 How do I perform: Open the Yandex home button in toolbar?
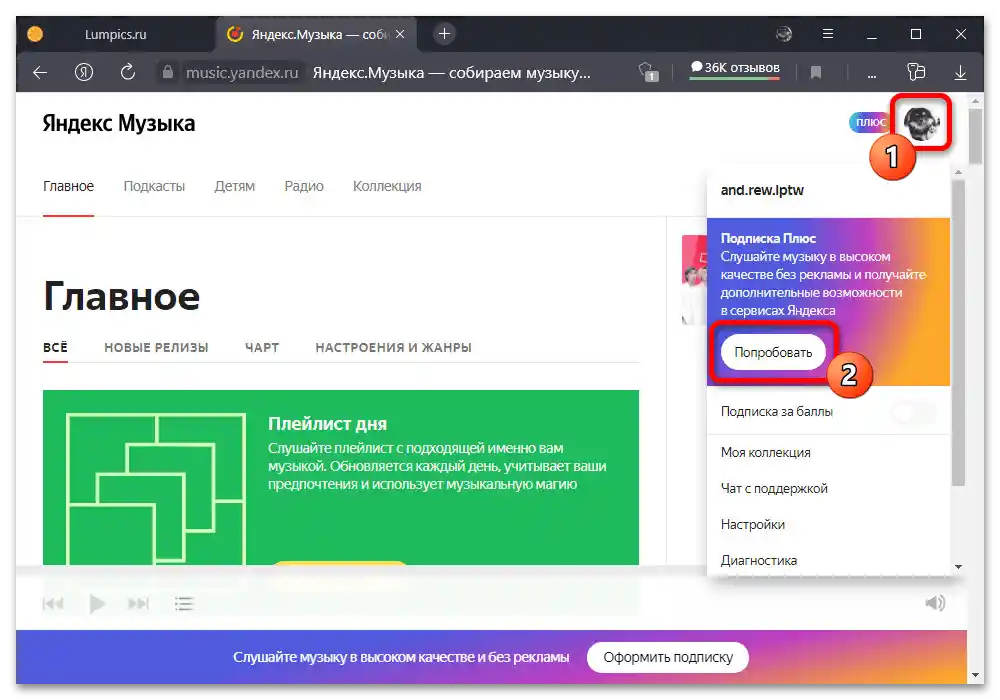click(84, 72)
